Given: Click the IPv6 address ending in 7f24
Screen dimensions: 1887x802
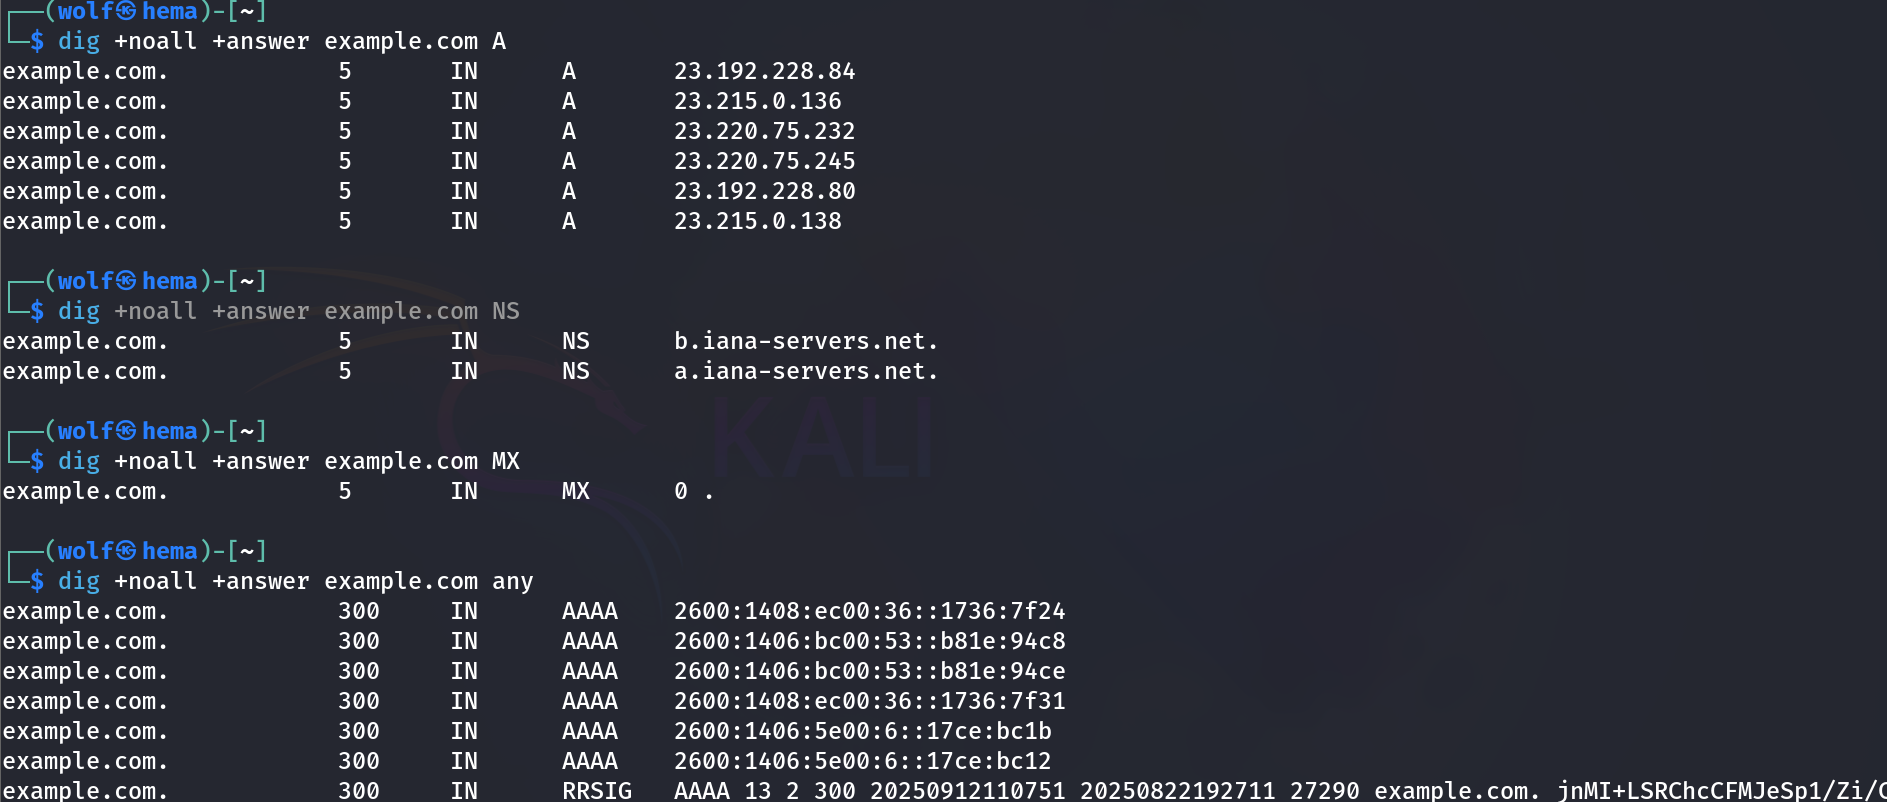Looking at the screenshot, I should pos(869,612).
